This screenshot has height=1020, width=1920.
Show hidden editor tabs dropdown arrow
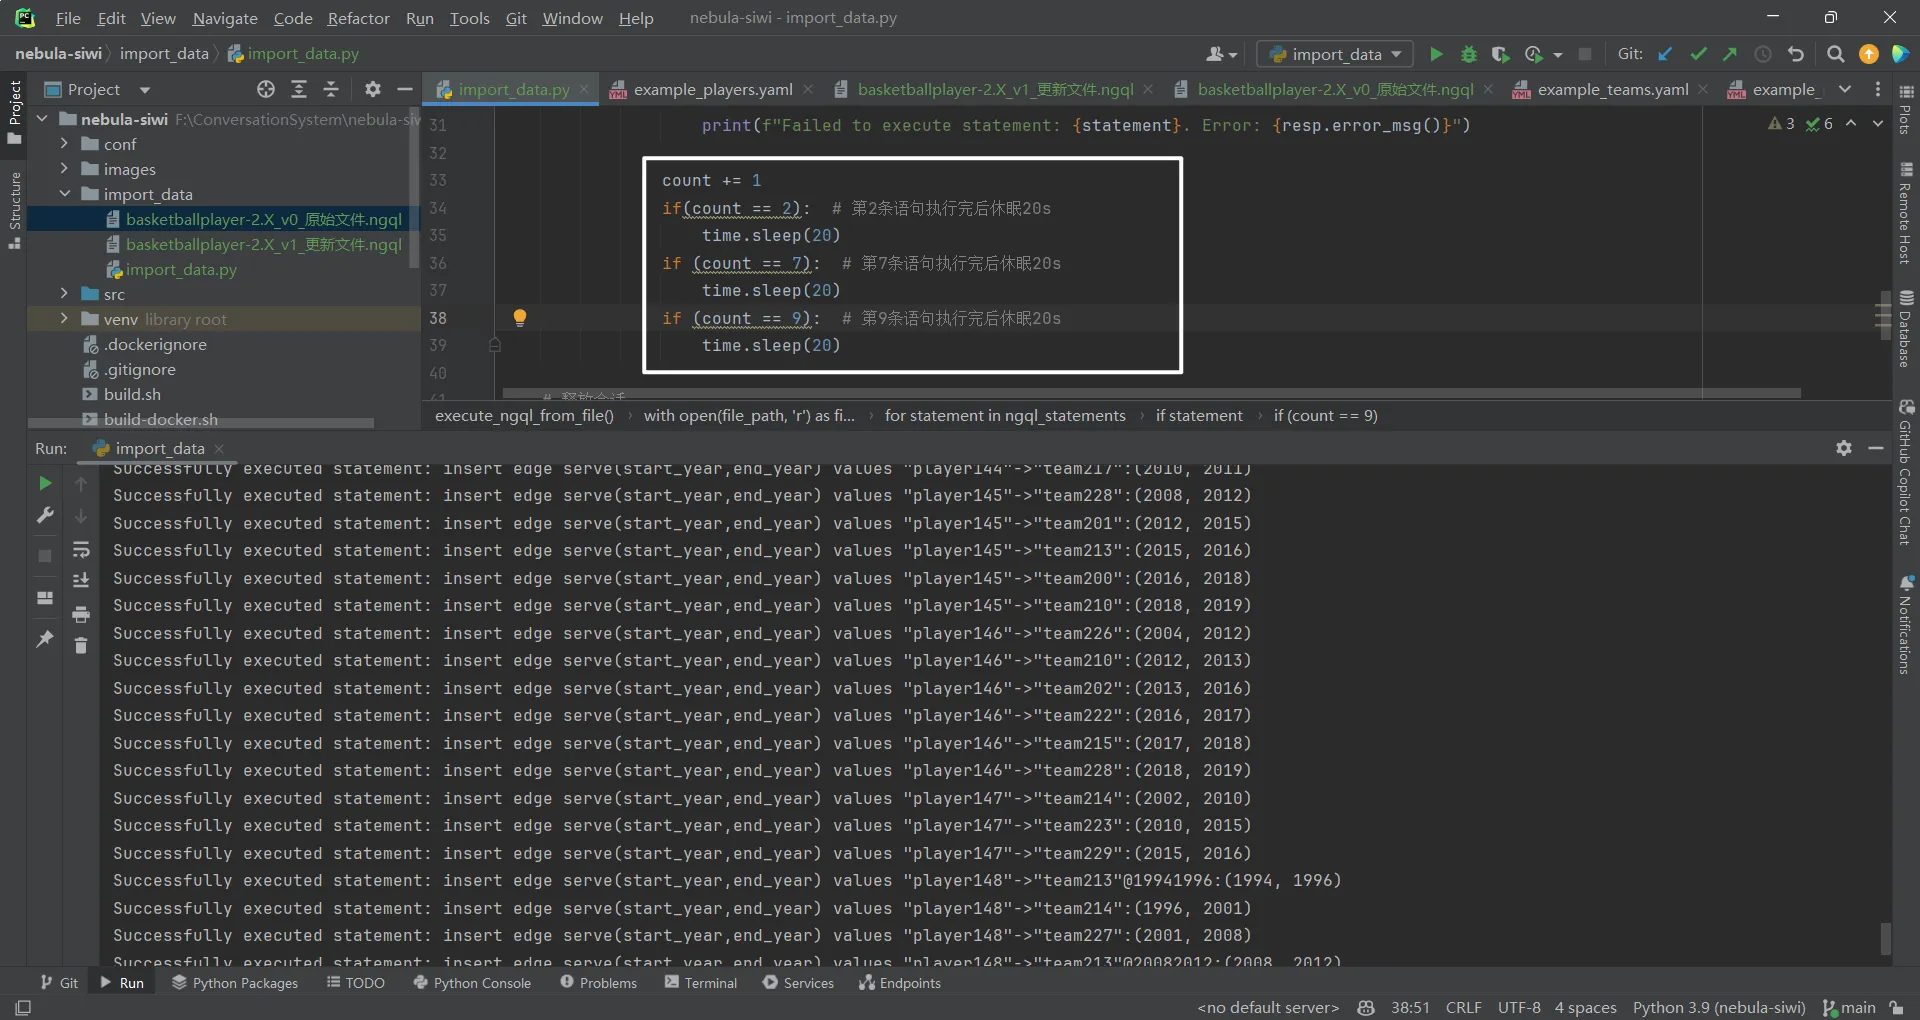coord(1845,89)
